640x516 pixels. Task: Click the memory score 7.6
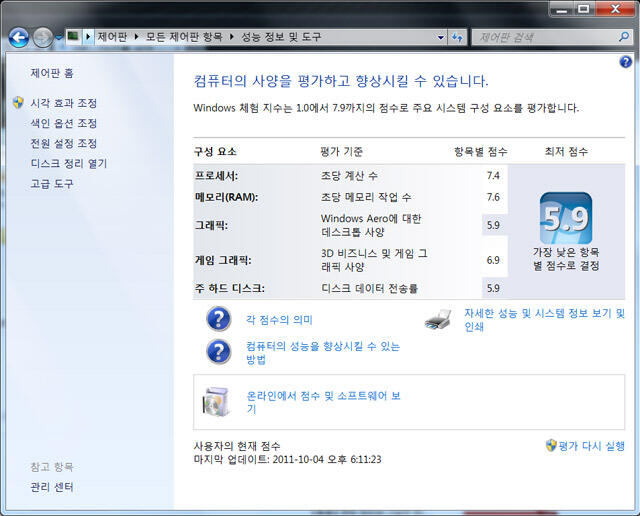[493, 197]
